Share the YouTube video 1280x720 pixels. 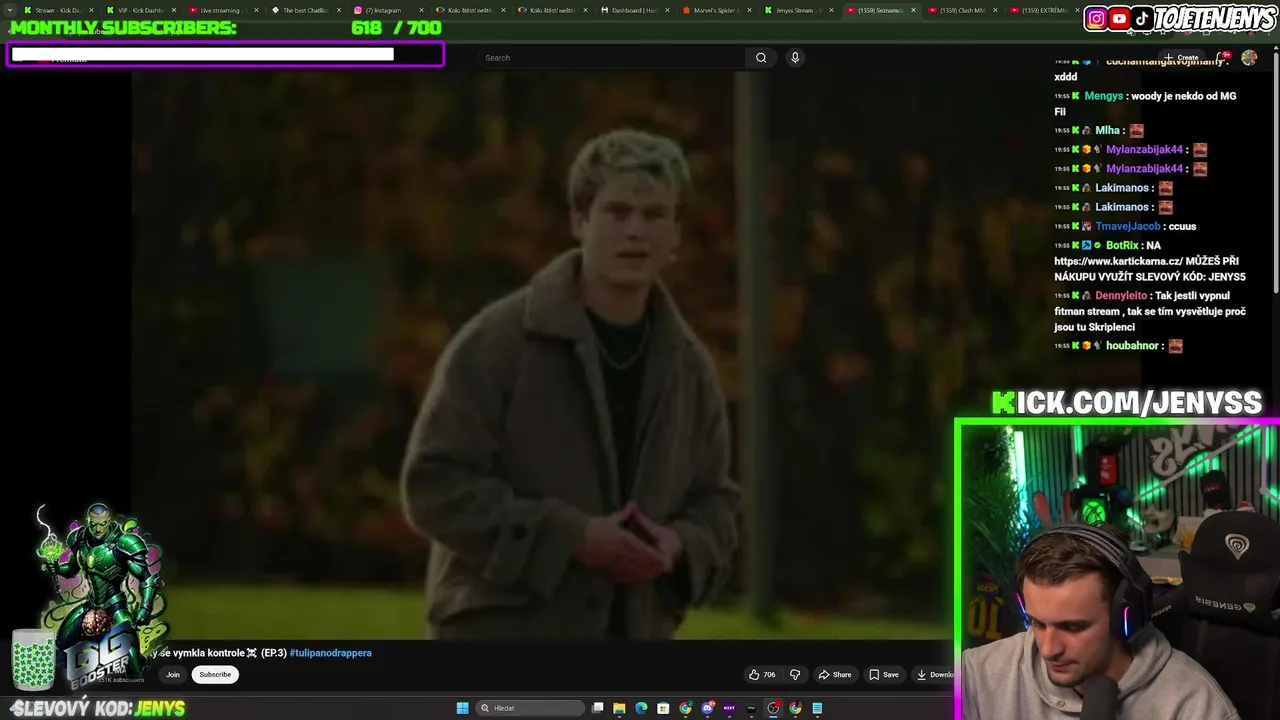tap(835, 675)
